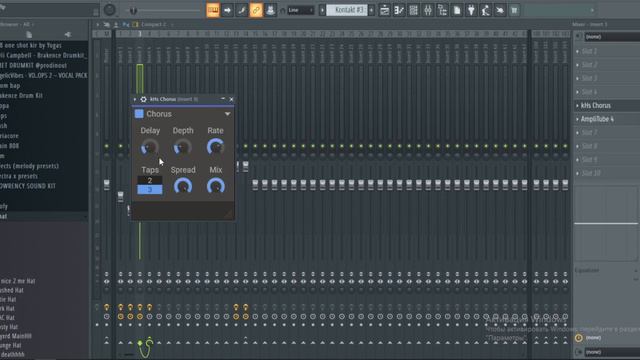The height and width of the screenshot is (360, 640).
Task: Click the Mix knob in kHs Chorus
Action: (216, 187)
